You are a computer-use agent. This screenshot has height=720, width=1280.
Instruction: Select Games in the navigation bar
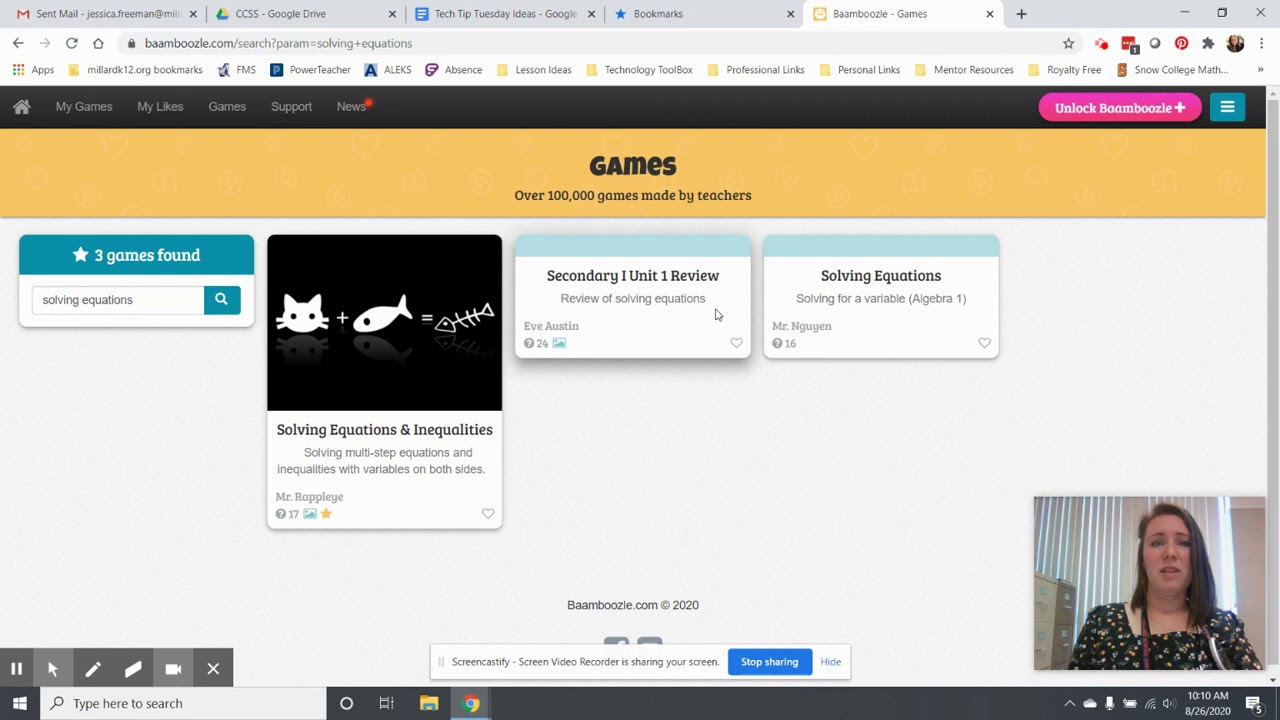pos(227,107)
